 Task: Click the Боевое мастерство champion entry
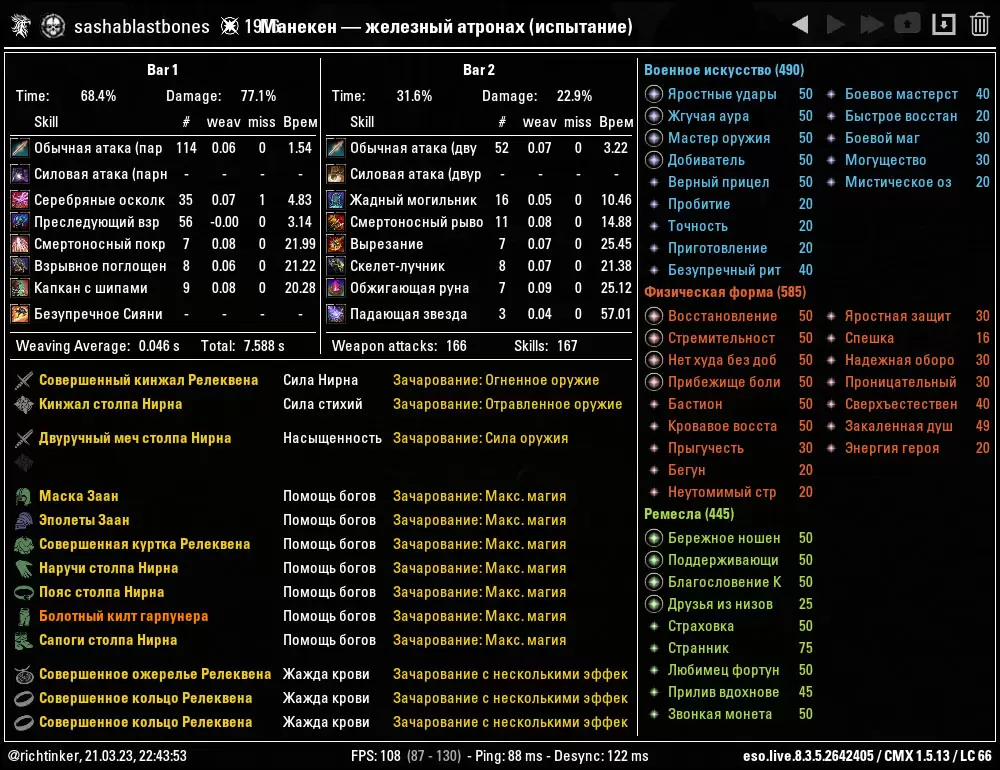(908, 94)
